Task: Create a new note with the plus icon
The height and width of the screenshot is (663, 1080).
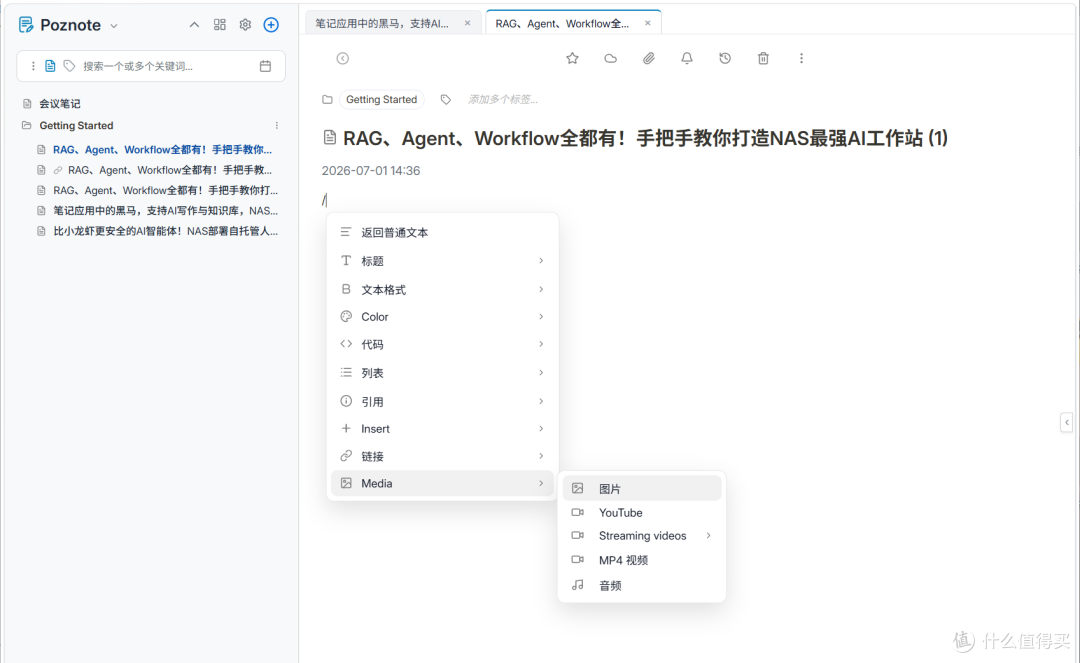Action: pos(271,25)
